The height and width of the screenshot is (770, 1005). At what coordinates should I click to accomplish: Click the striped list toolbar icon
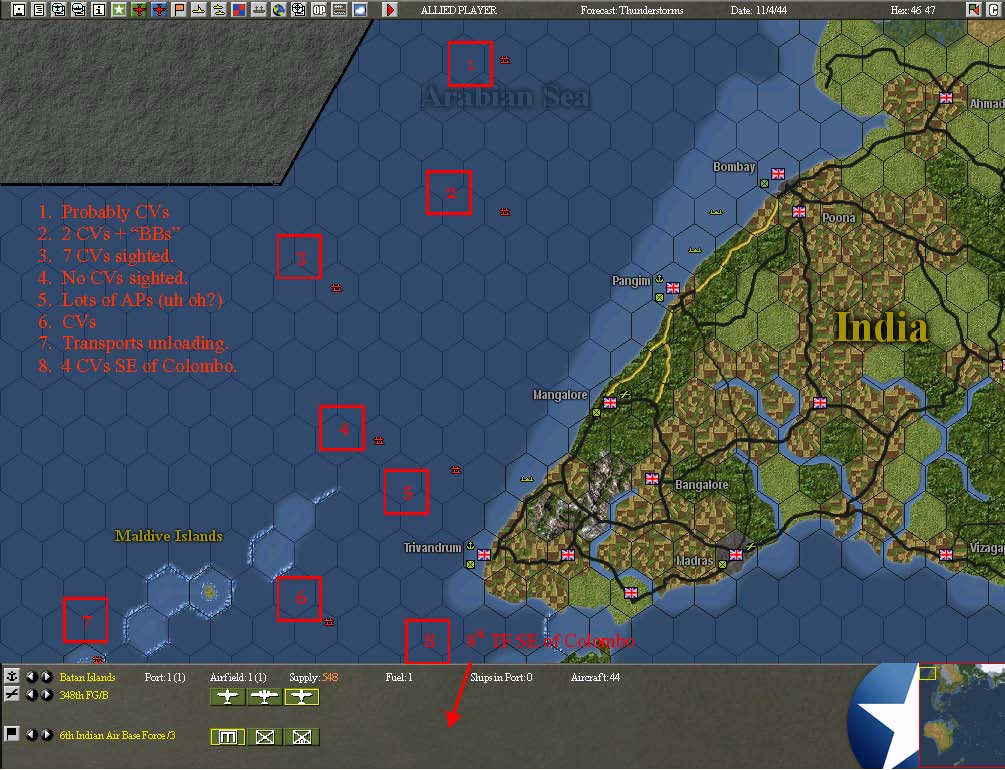[x=339, y=10]
